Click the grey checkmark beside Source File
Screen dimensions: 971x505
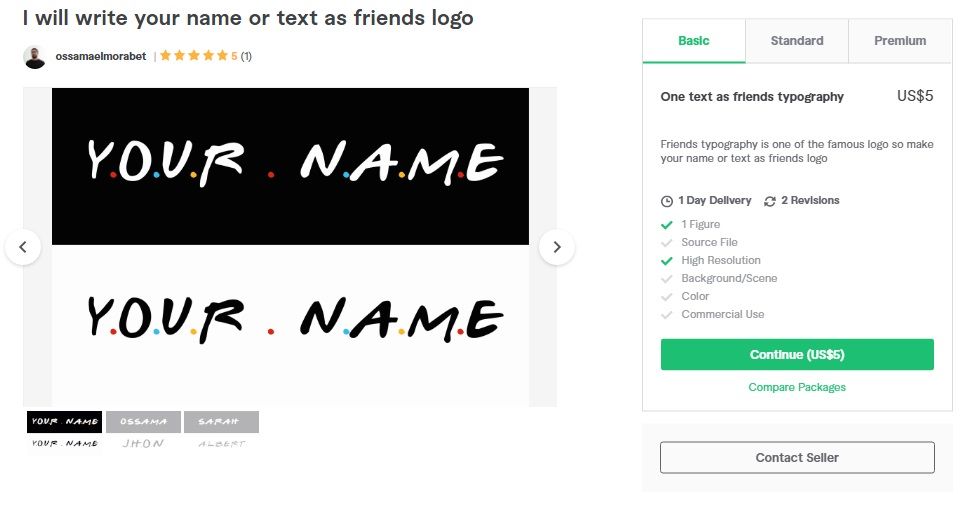click(667, 243)
